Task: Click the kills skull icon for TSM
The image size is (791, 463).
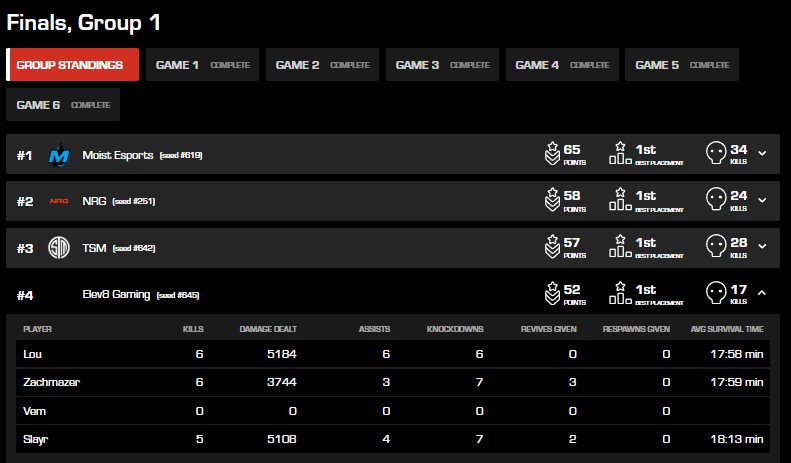Action: click(716, 246)
